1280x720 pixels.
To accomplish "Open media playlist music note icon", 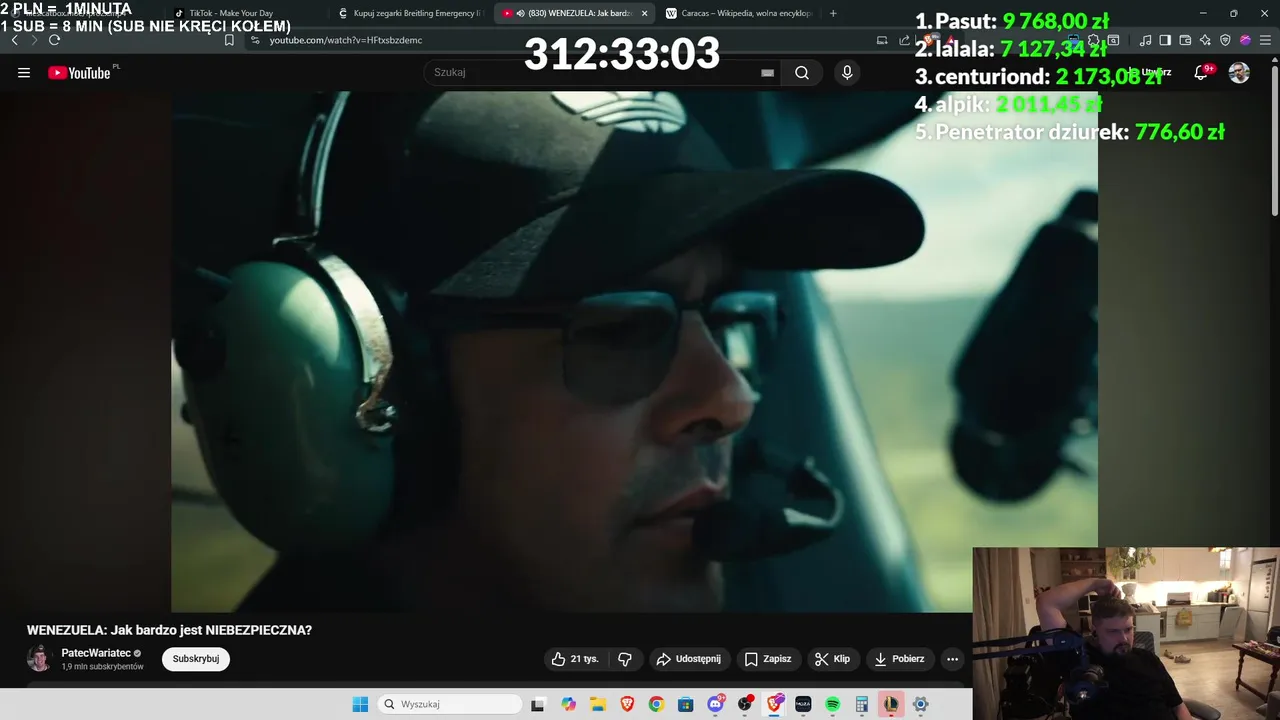I will click(1145, 40).
